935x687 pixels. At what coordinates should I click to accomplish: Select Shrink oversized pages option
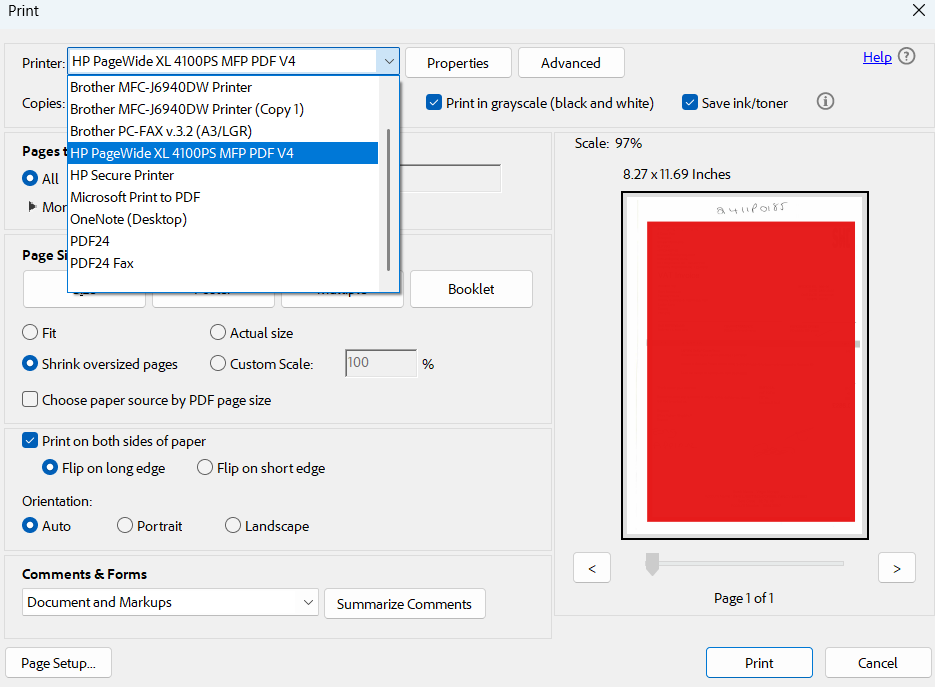30,363
